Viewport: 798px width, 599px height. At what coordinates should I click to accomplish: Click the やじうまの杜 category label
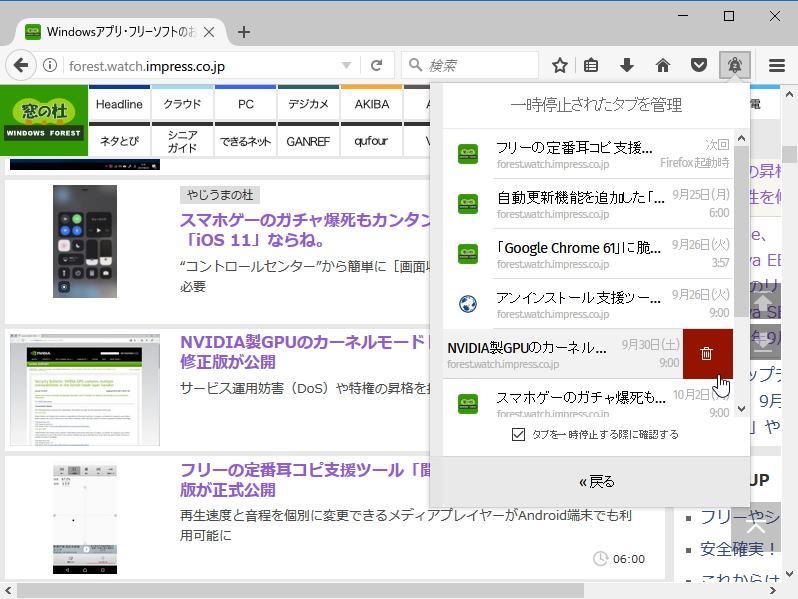(x=219, y=195)
